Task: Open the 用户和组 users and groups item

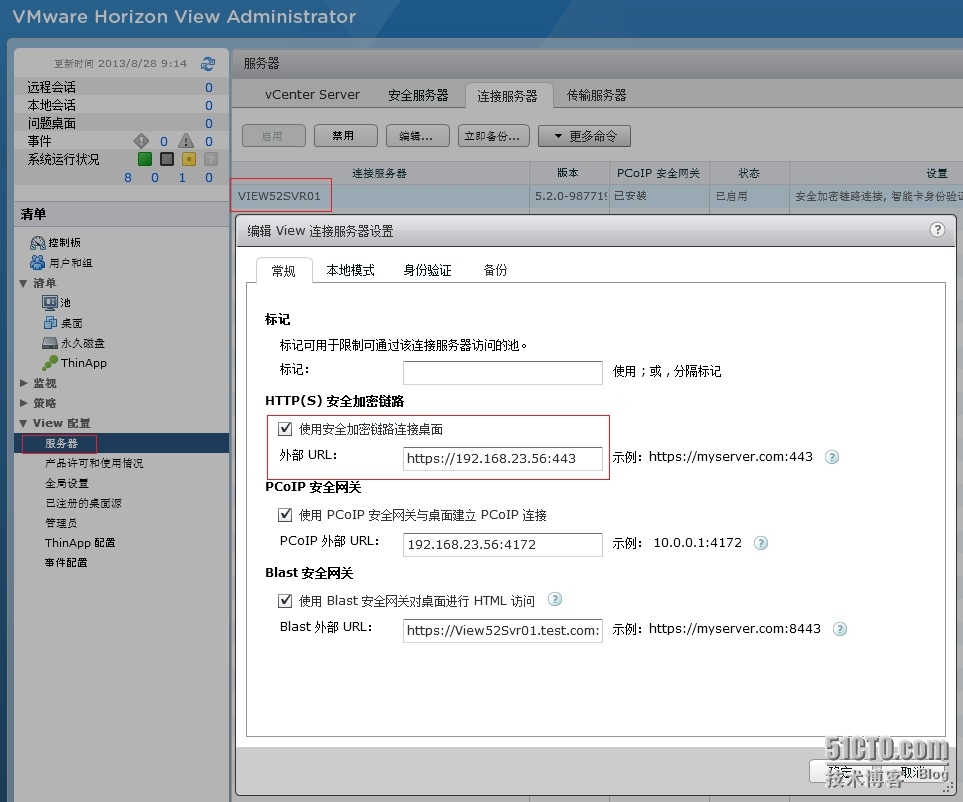Action: (61, 263)
